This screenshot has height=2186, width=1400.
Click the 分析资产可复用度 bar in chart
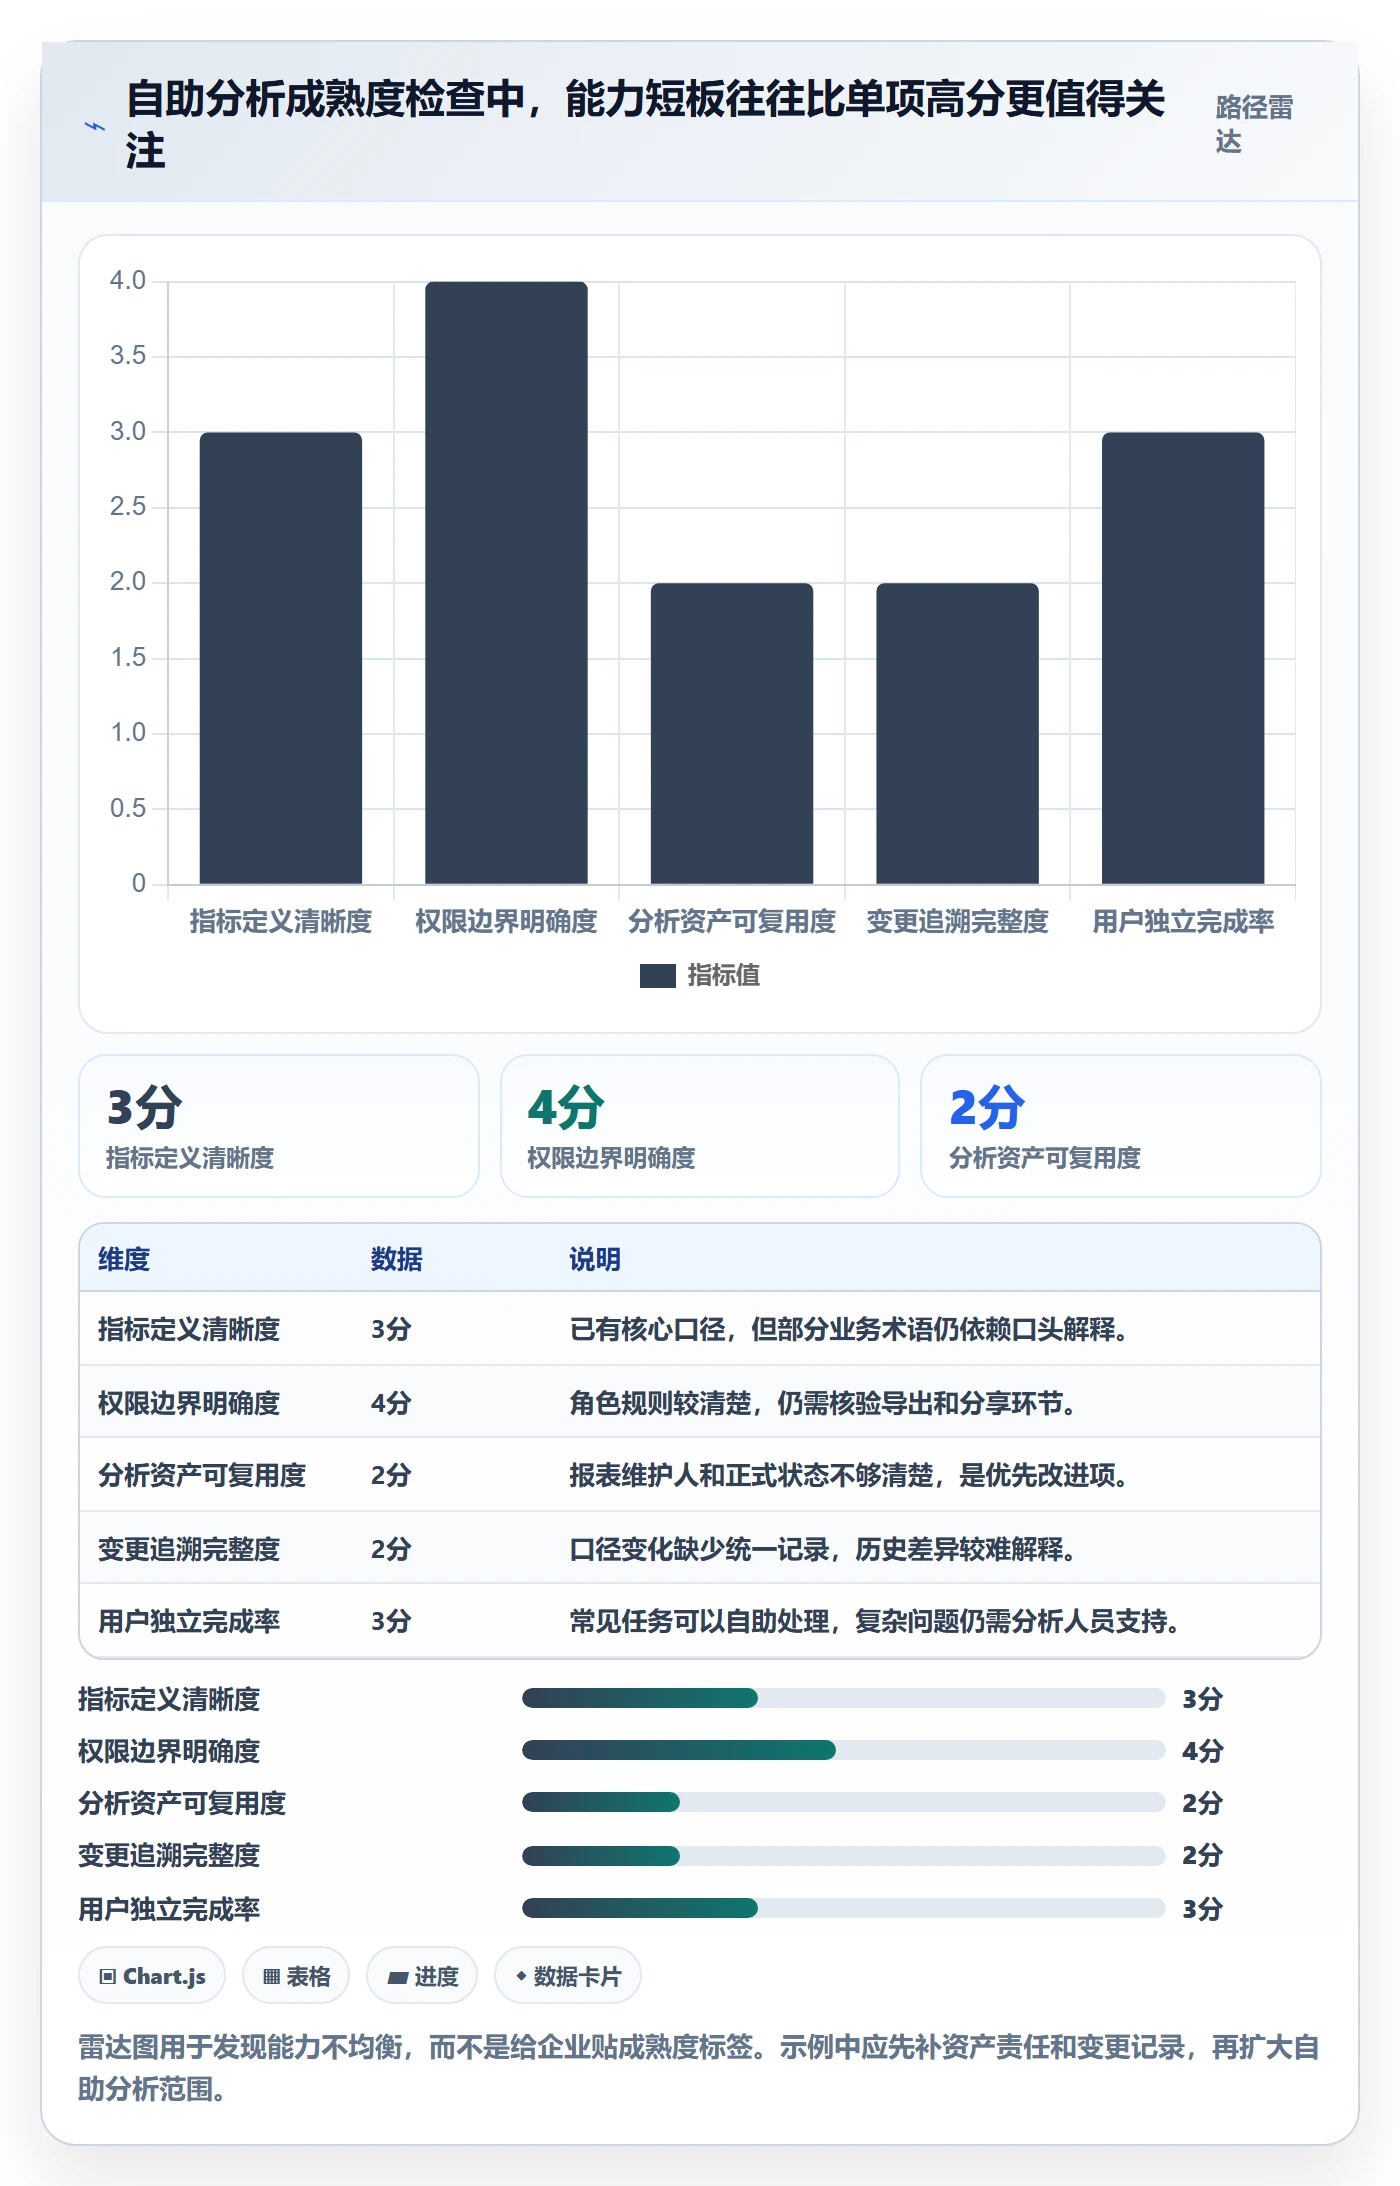[732, 733]
